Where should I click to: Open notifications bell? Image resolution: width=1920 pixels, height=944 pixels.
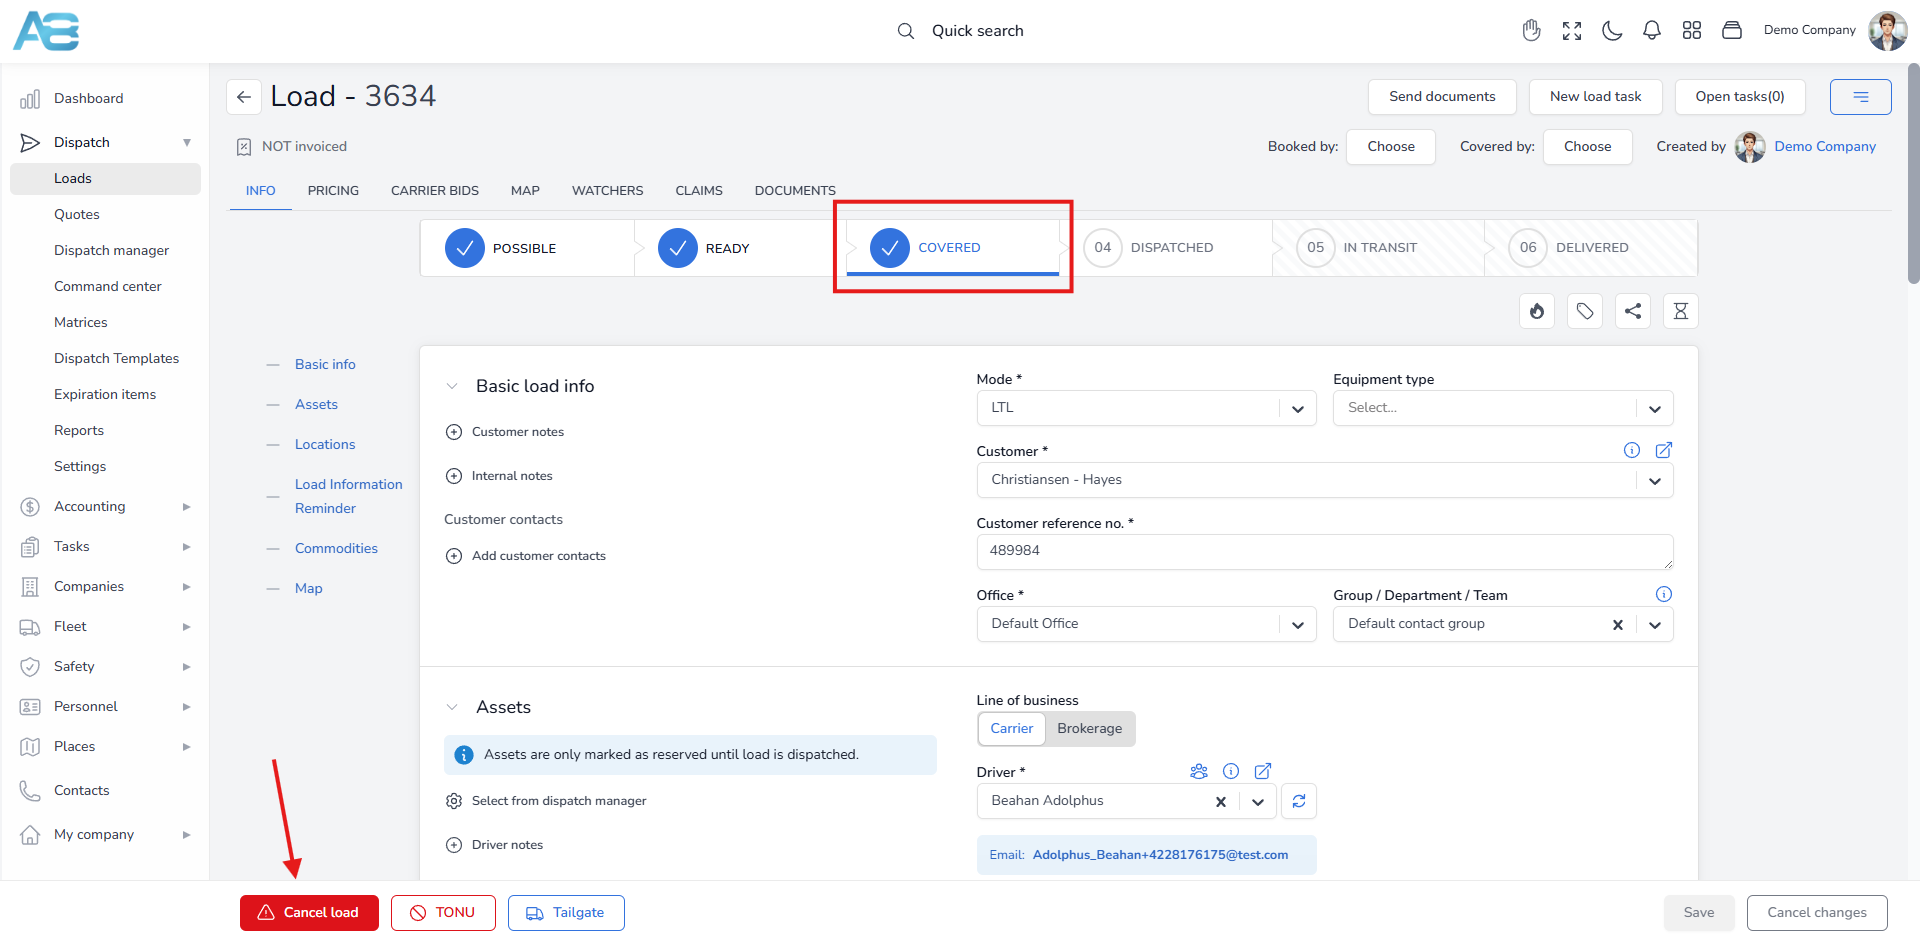click(1652, 31)
